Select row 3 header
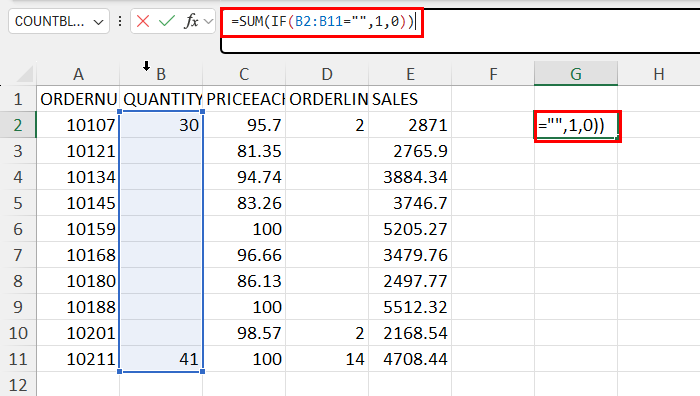The width and height of the screenshot is (700, 396). coord(18,151)
